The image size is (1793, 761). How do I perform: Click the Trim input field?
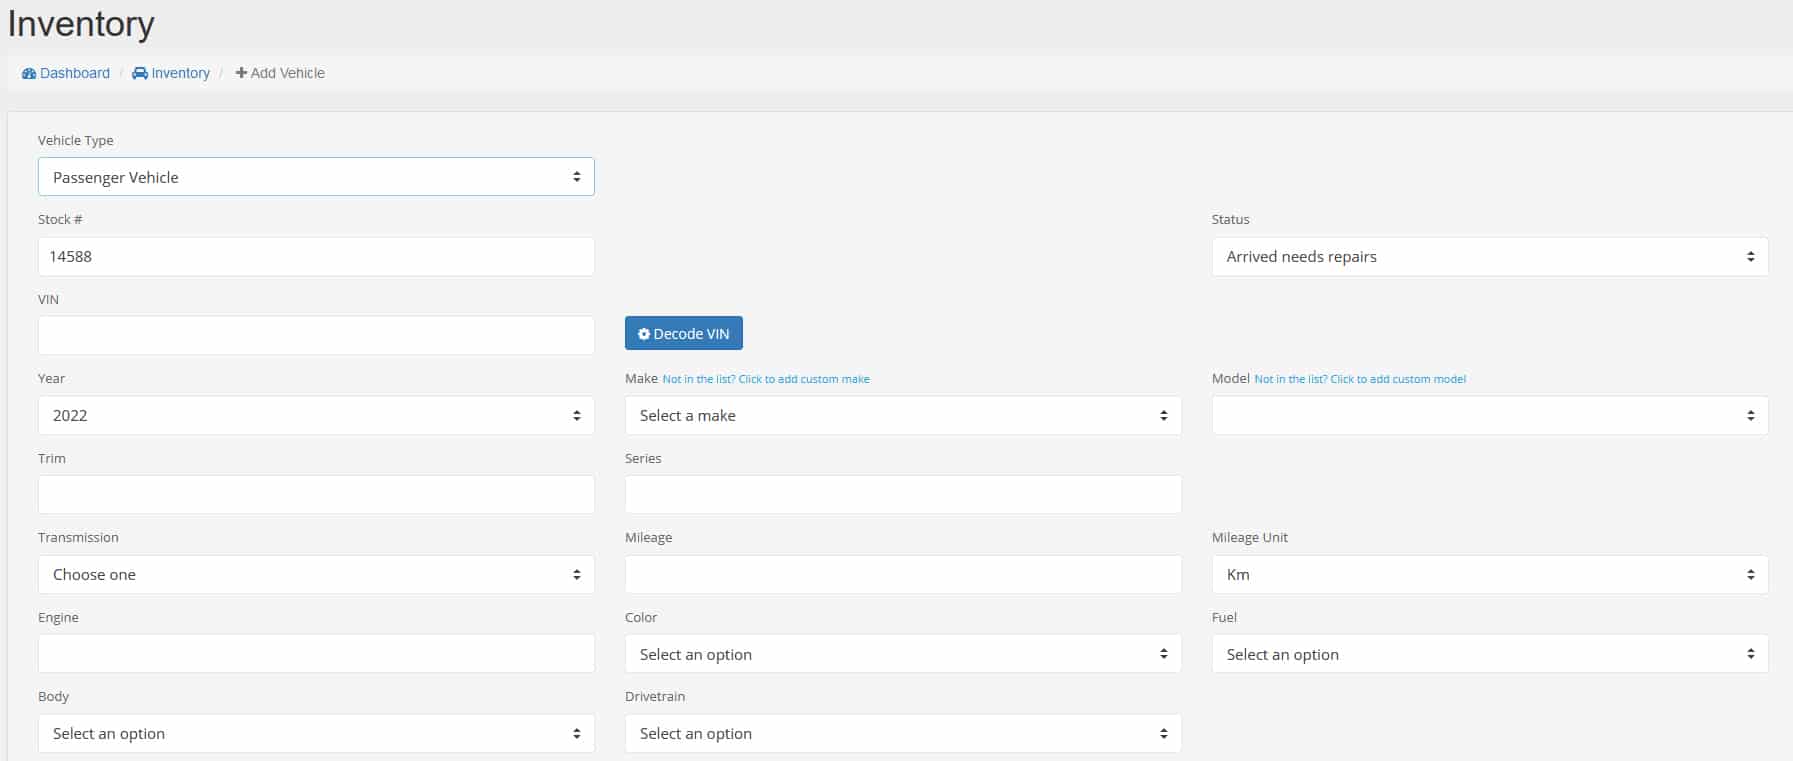tap(316, 494)
